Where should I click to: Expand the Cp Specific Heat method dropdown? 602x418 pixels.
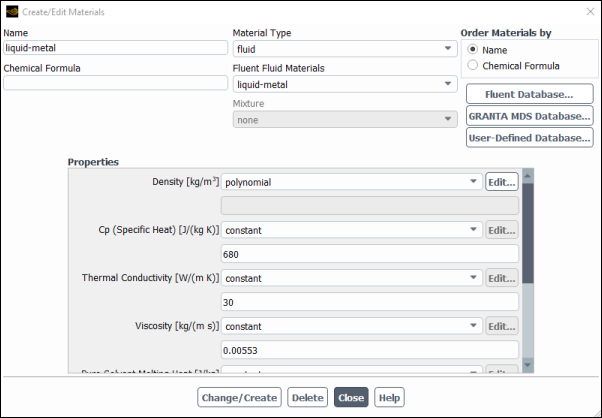(x=351, y=230)
